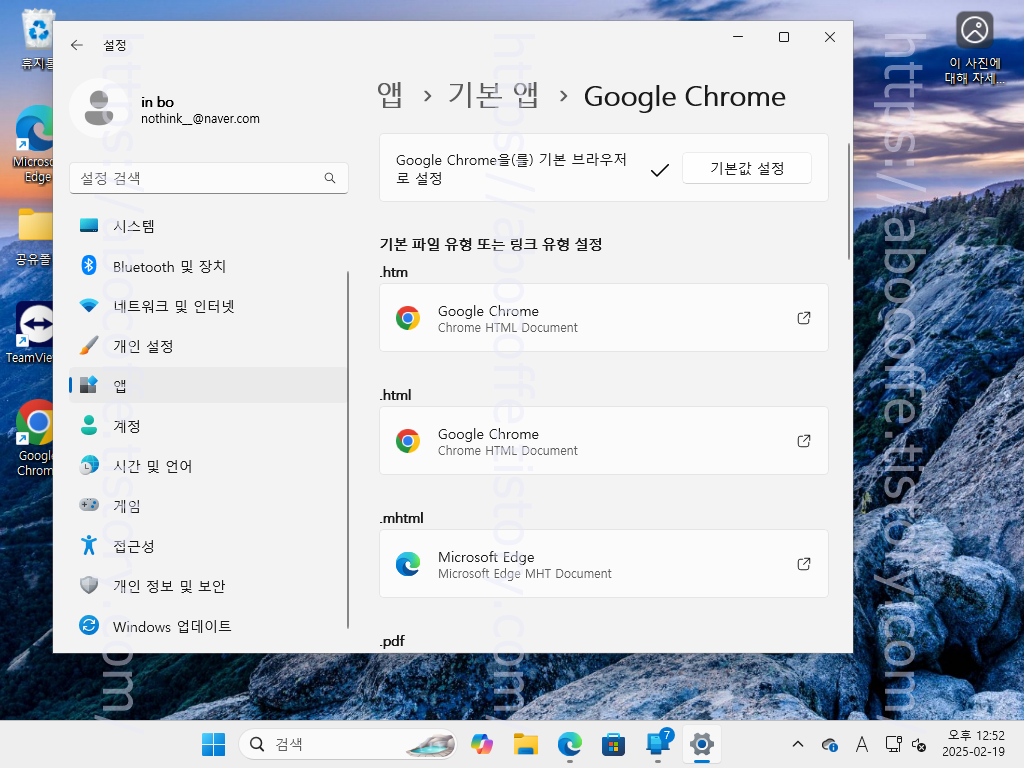Screen dimensions: 1024x768
Task: Click the globe clock 시간 및 언어 icon
Action: pos(89,465)
